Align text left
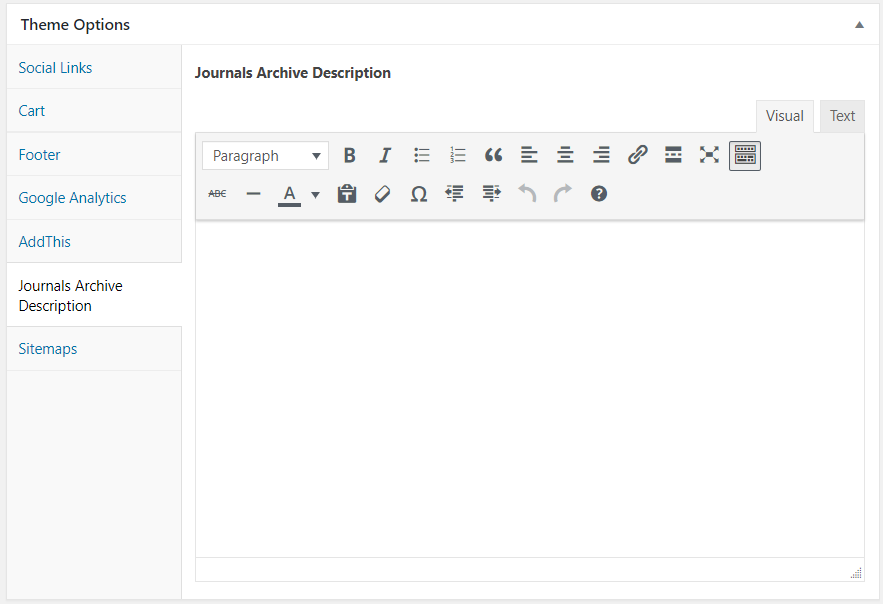 tap(529, 155)
